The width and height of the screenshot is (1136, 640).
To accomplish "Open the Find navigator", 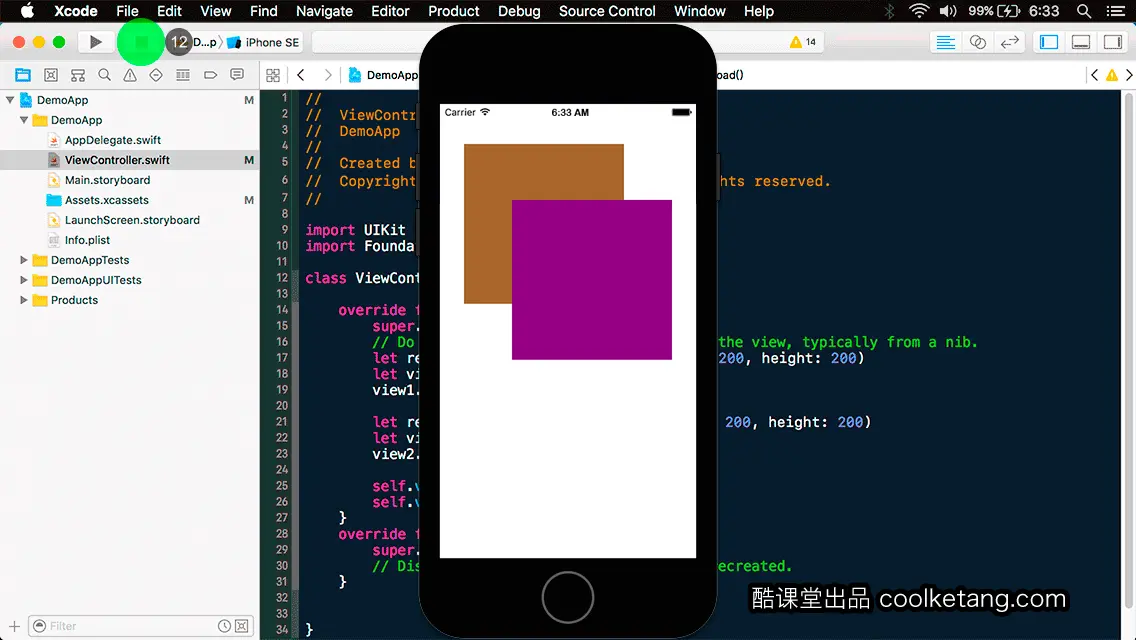I will (104, 75).
